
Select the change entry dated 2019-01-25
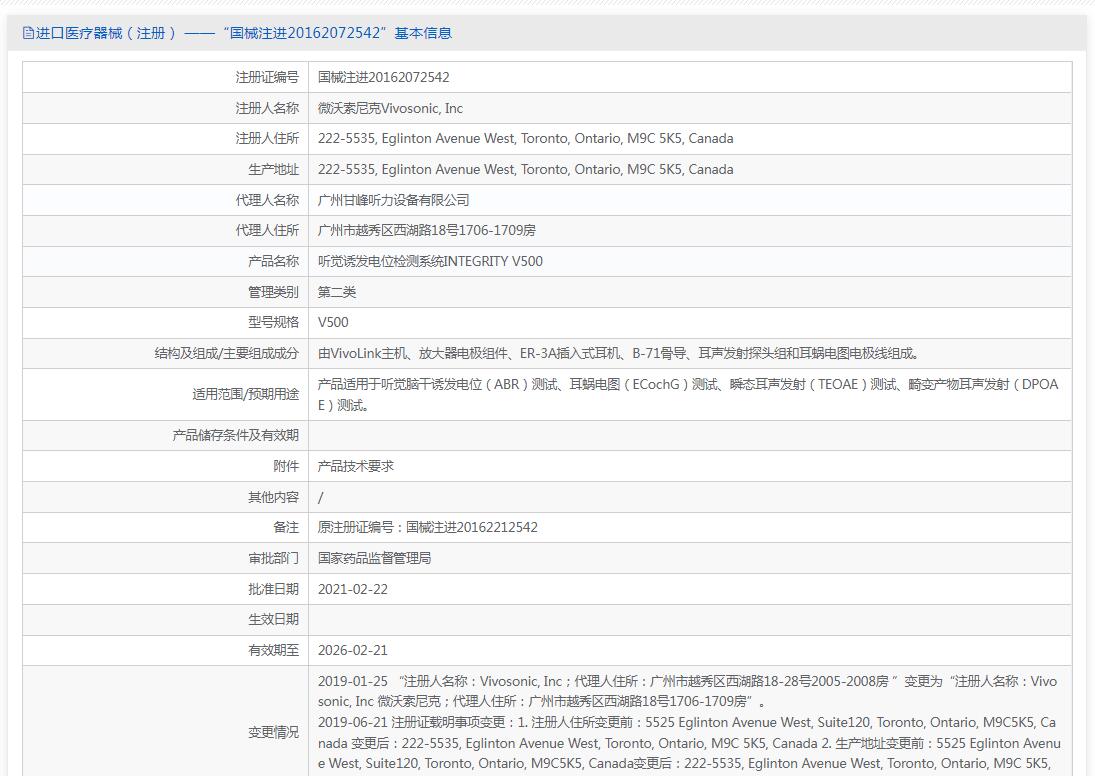tap(688, 691)
